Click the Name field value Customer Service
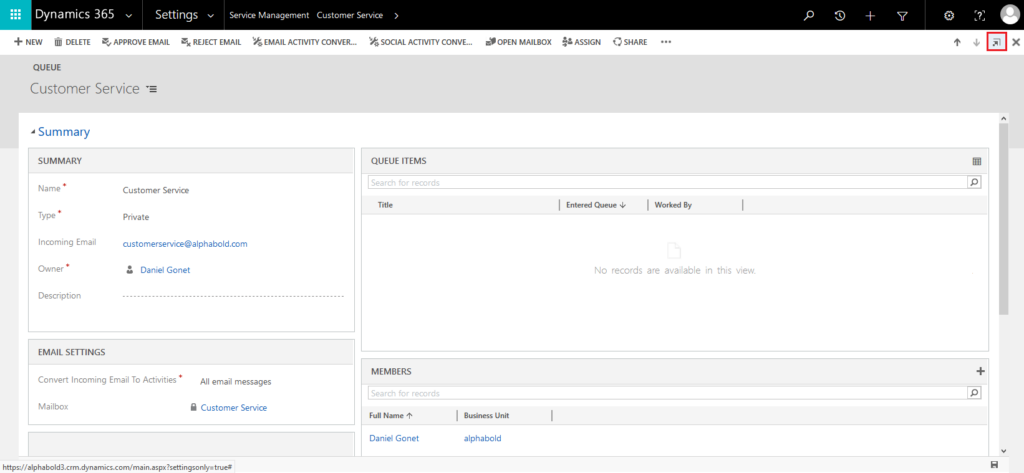Image resolution: width=1024 pixels, height=473 pixels. pyautogui.click(x=156, y=190)
